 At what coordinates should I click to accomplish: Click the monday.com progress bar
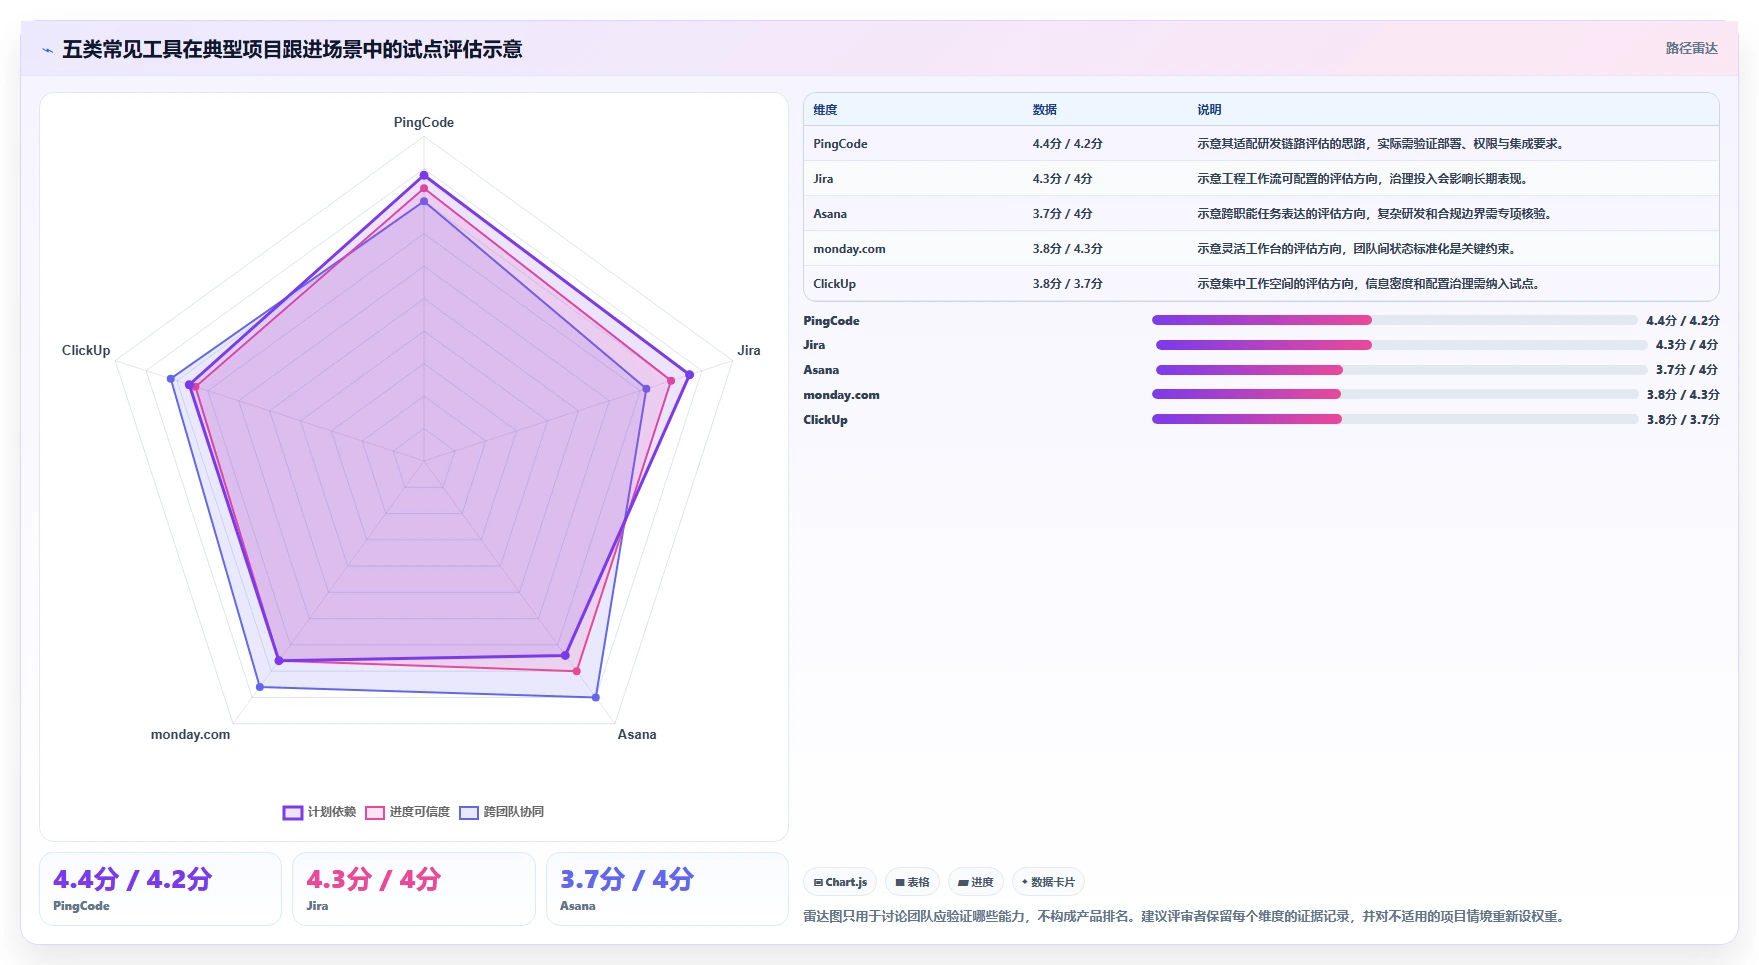coord(1395,394)
